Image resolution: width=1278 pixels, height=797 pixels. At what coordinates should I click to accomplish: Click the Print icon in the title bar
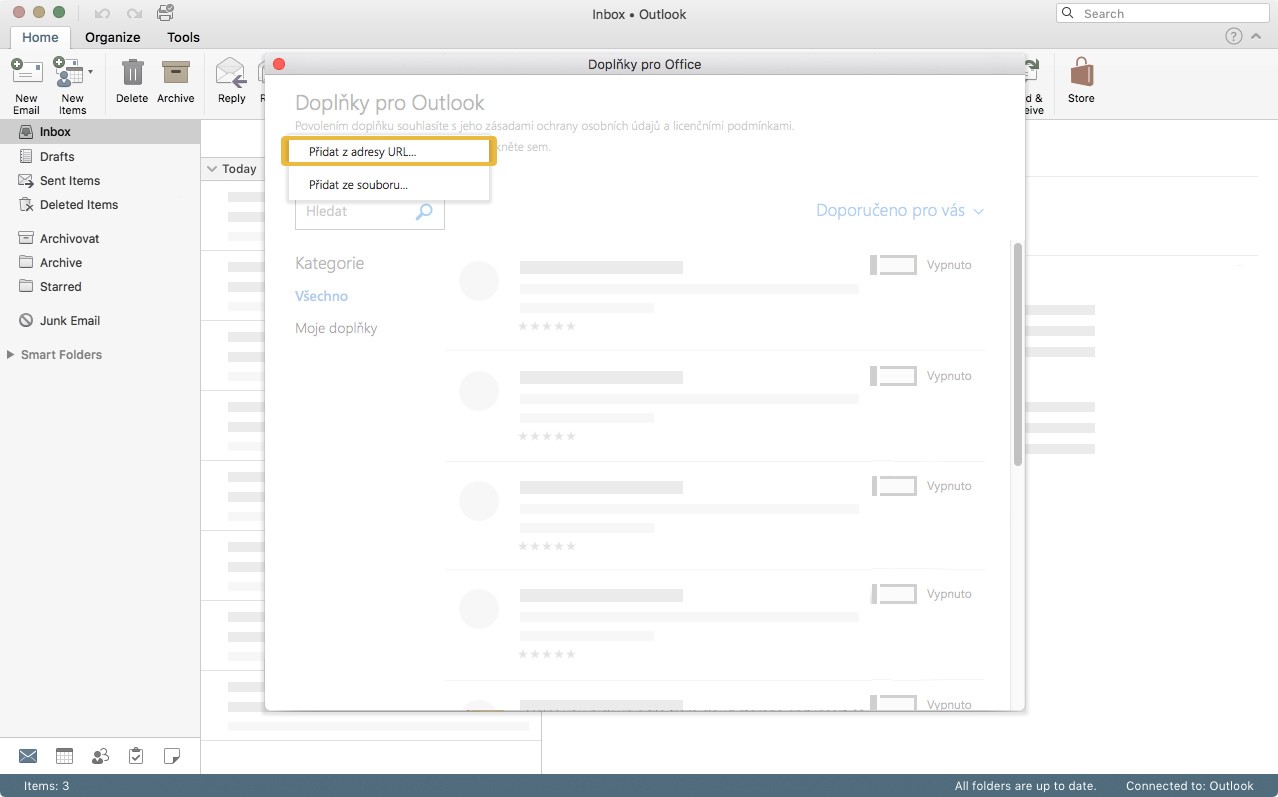[x=166, y=13]
